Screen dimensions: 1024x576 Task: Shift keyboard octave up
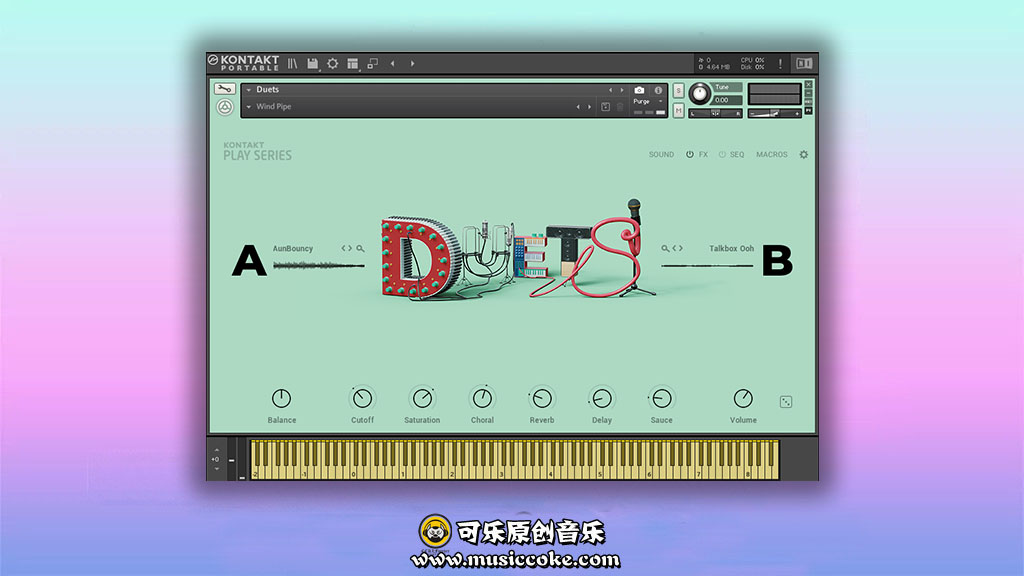click(217, 450)
